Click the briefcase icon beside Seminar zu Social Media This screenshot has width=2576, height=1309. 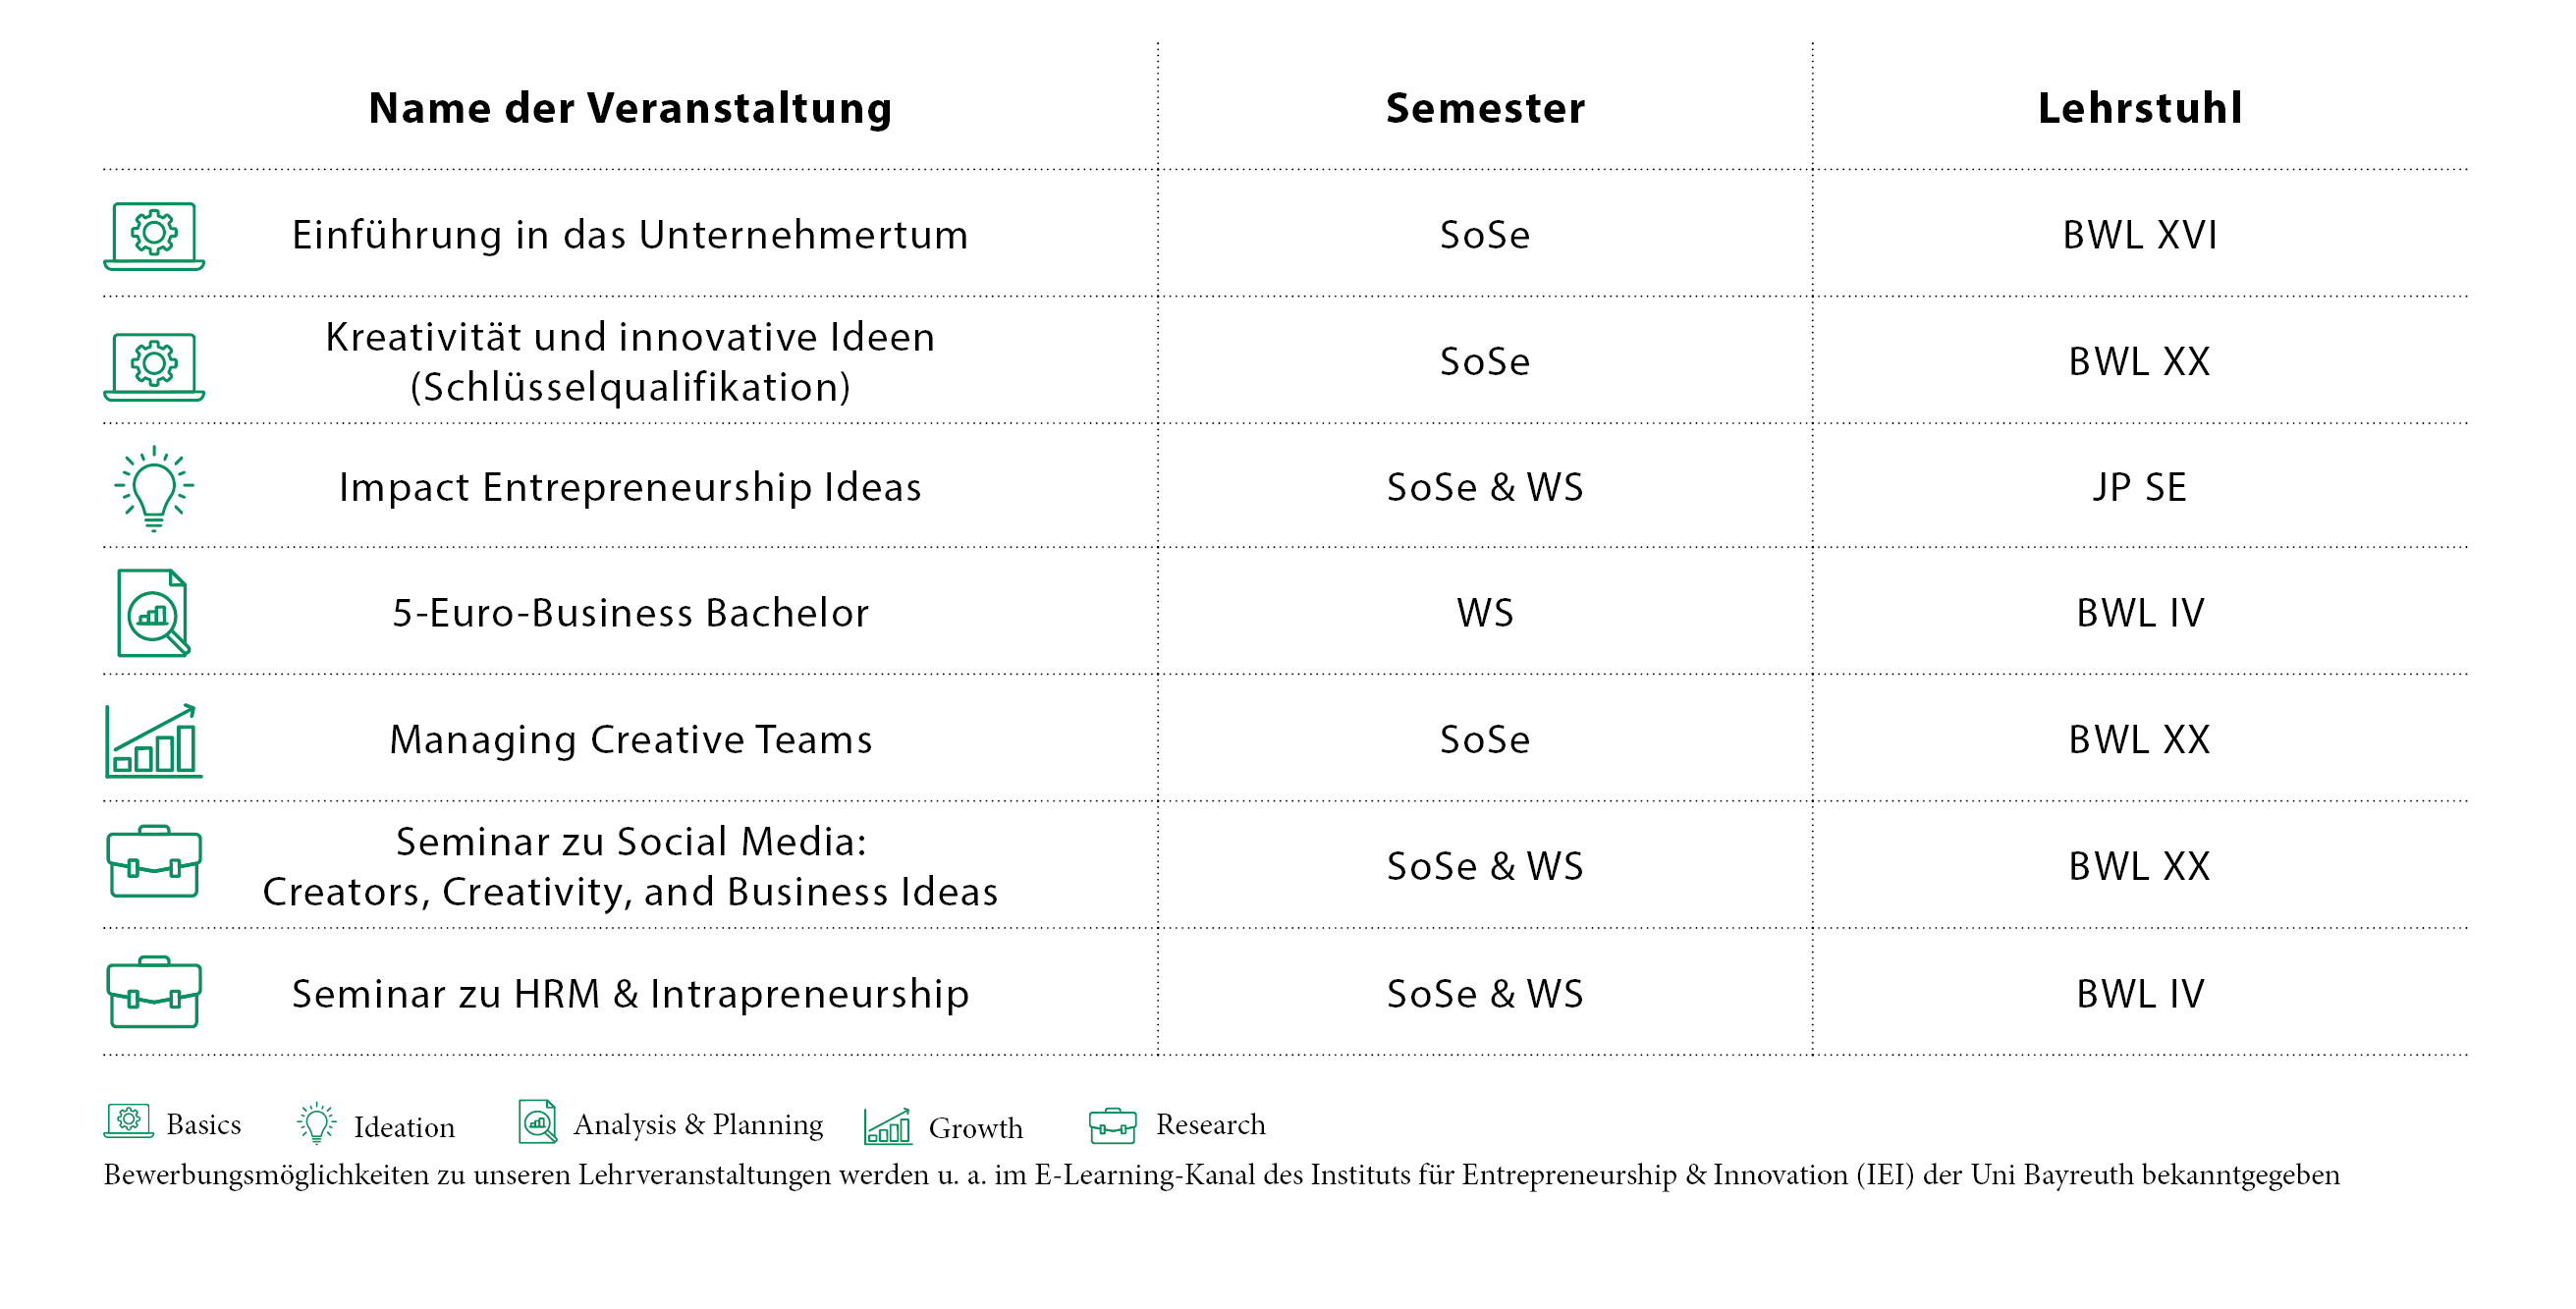coord(154,862)
